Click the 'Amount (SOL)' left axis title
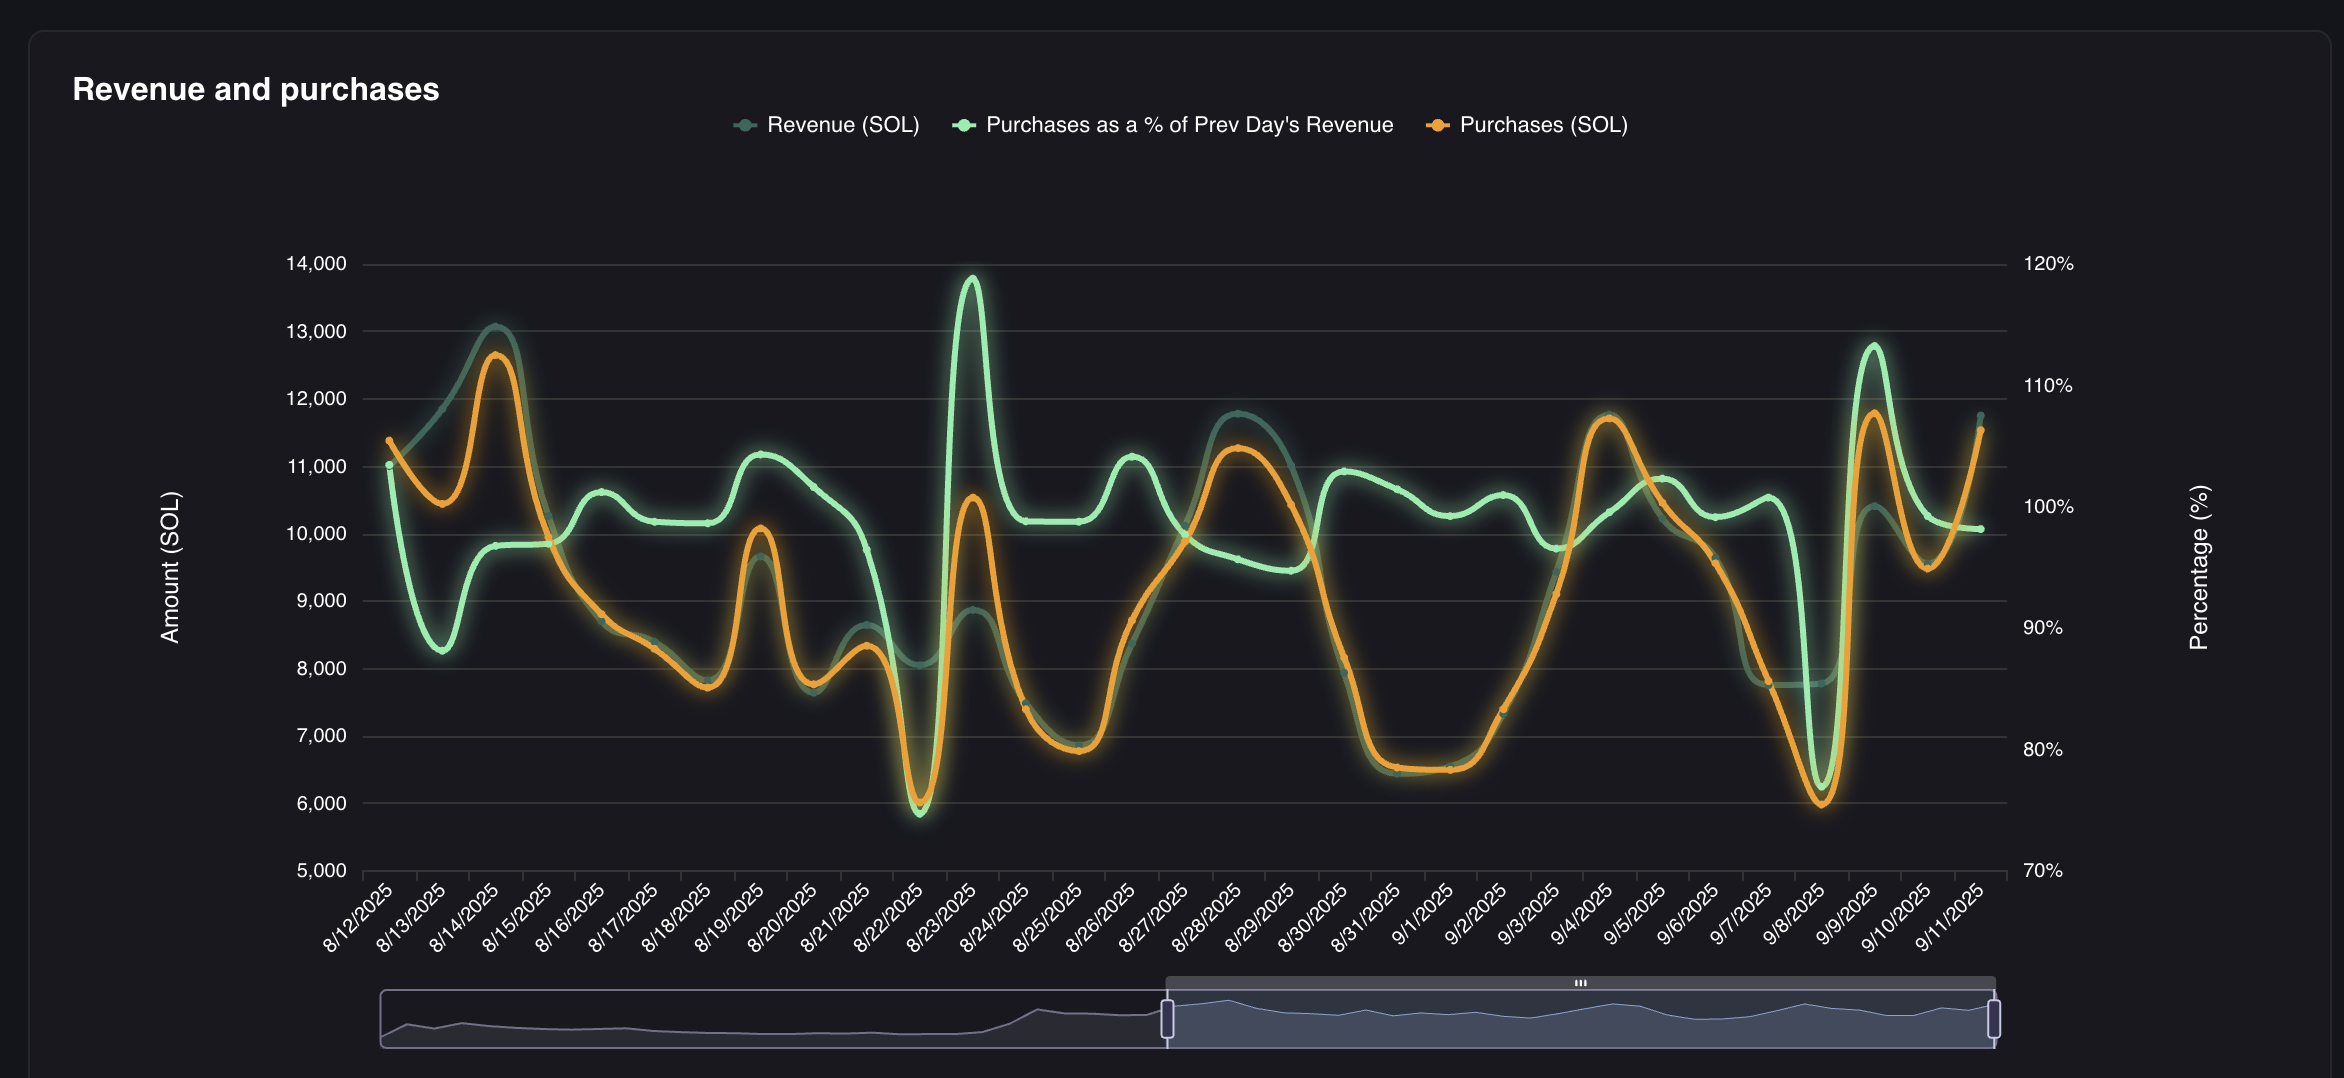 click(x=170, y=567)
